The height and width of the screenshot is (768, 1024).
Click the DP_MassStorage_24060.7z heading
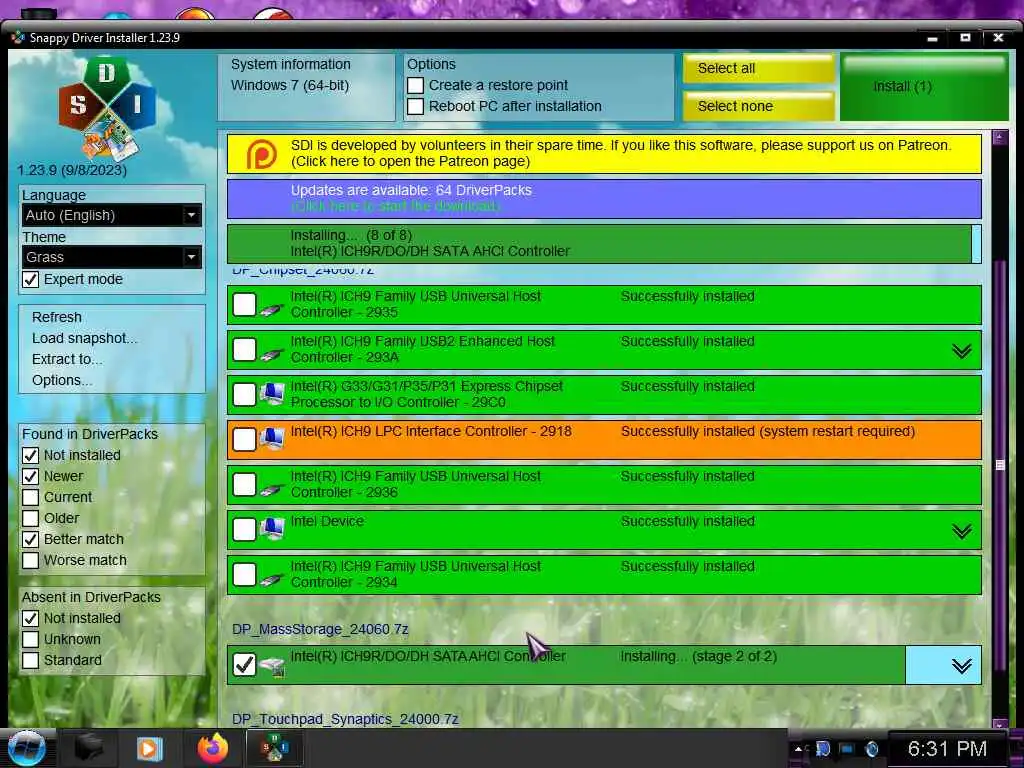pos(320,630)
